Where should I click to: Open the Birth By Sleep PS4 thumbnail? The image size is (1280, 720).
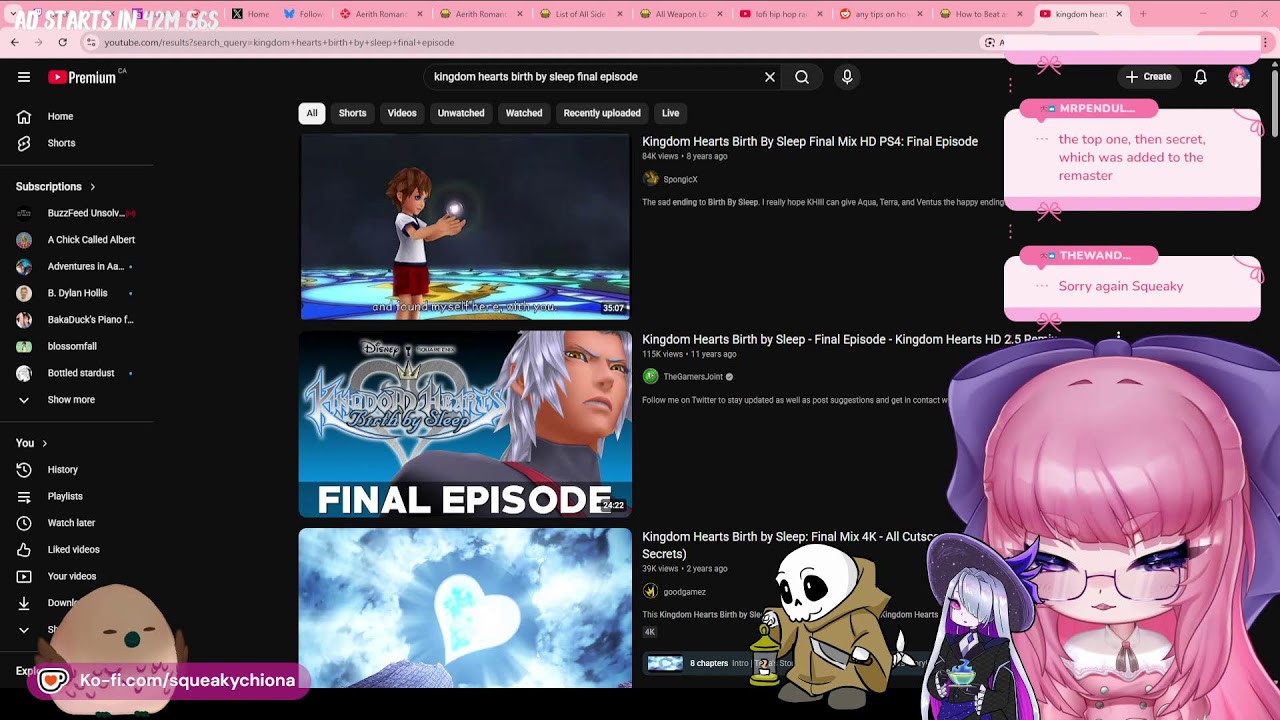[x=465, y=227]
